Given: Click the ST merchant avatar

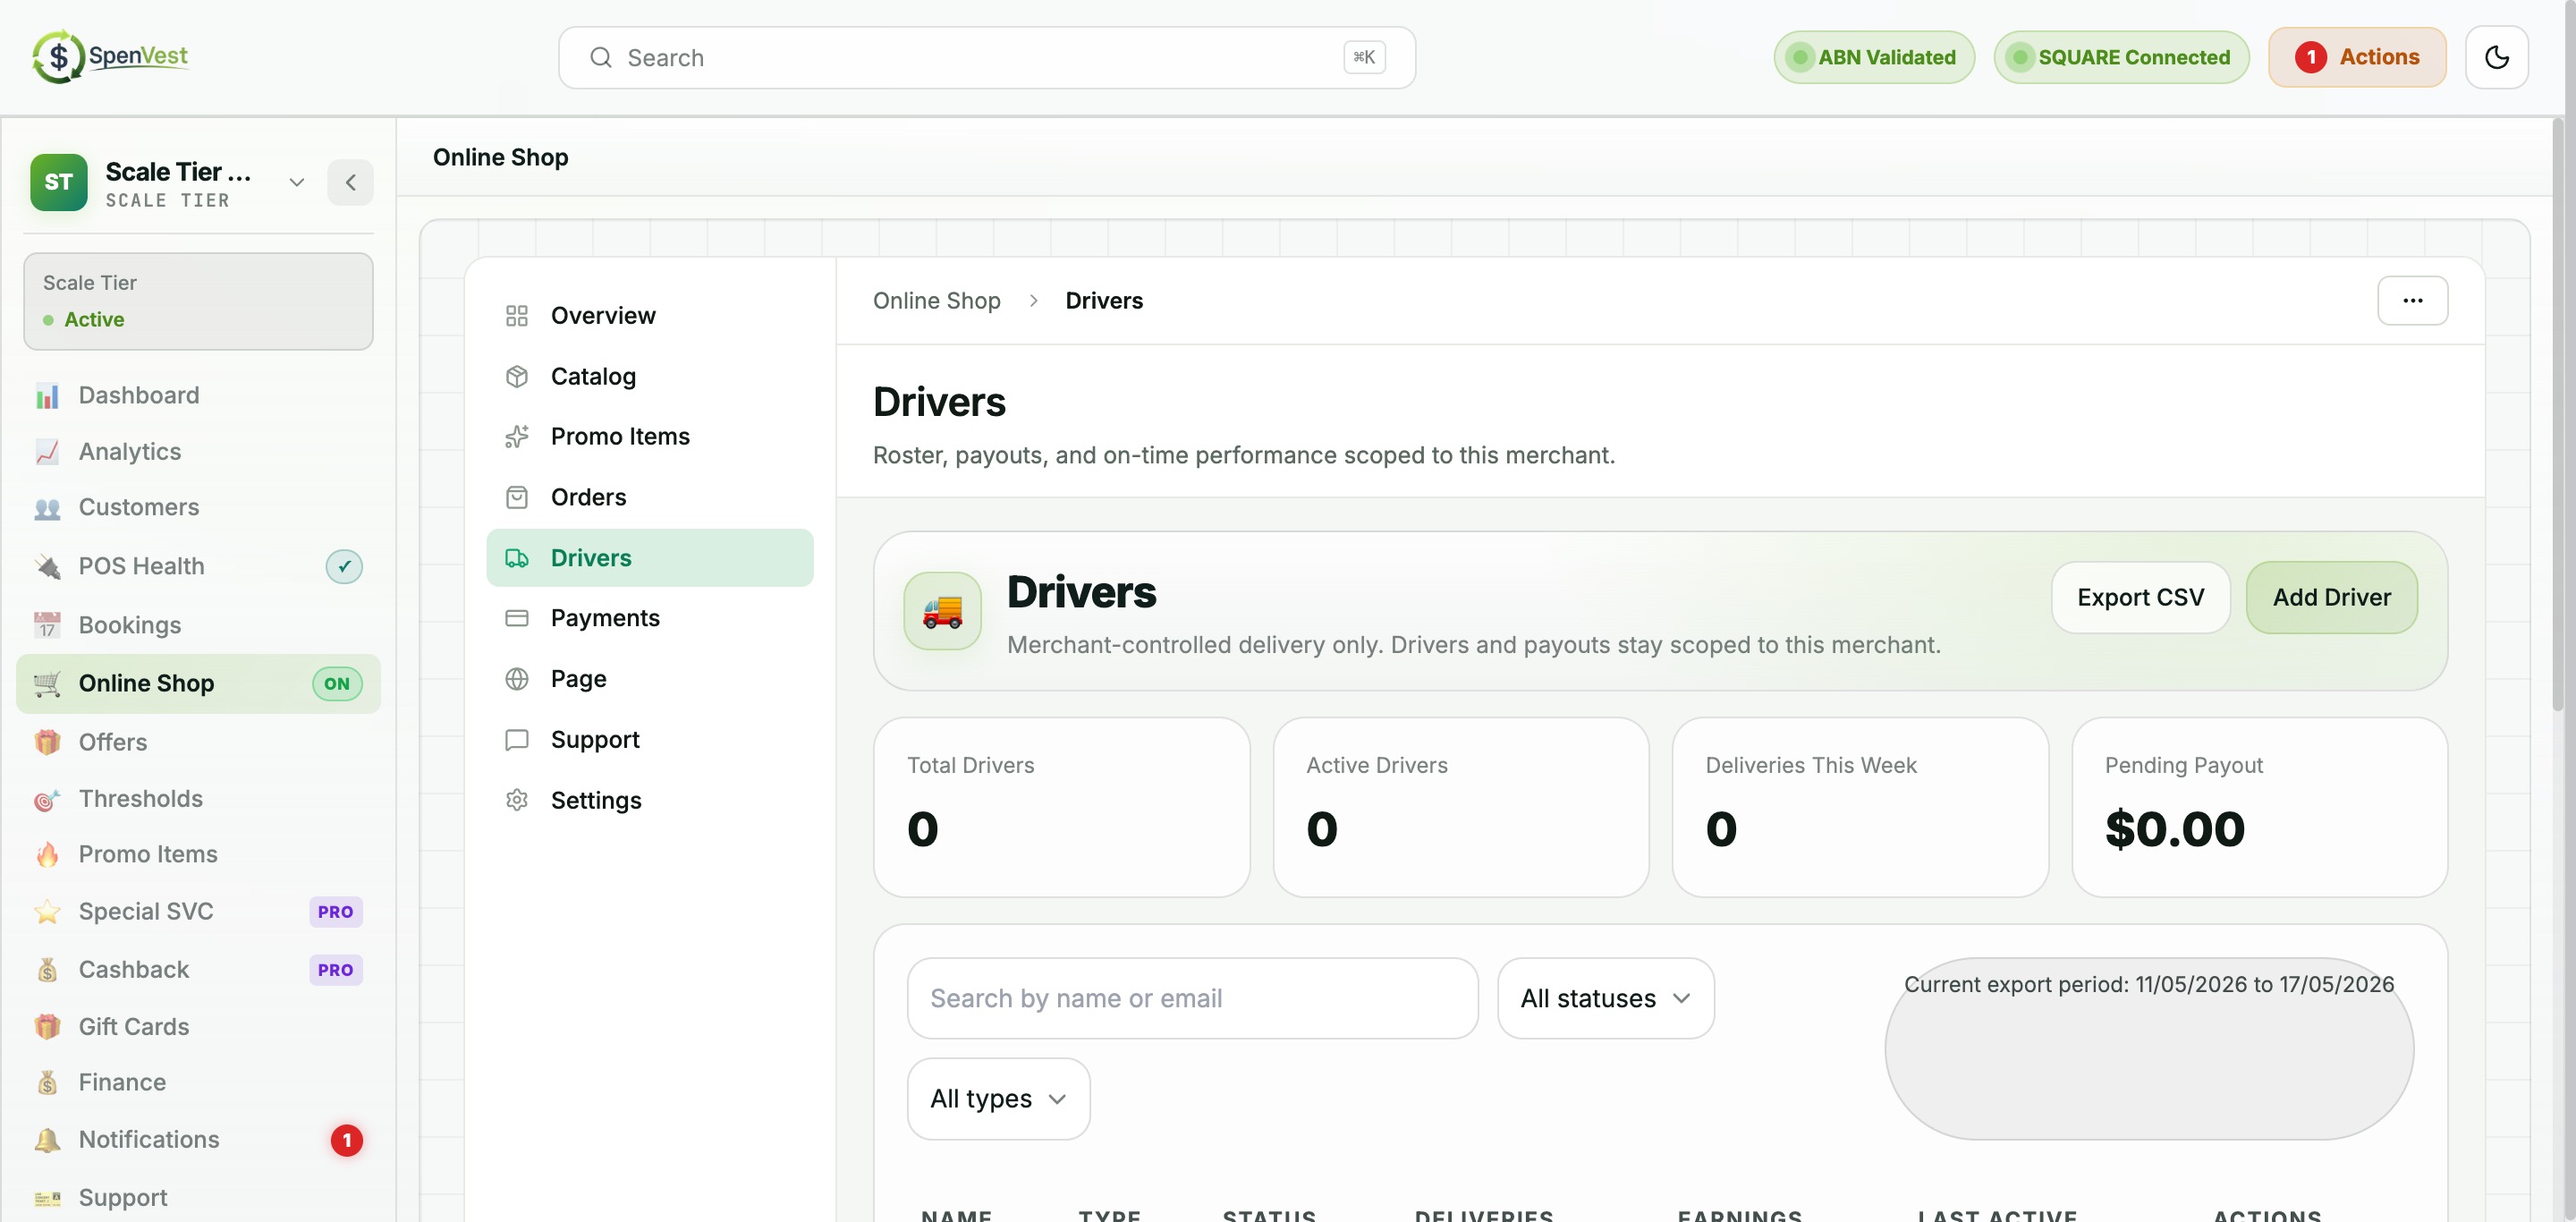Looking at the screenshot, I should coord(59,182).
